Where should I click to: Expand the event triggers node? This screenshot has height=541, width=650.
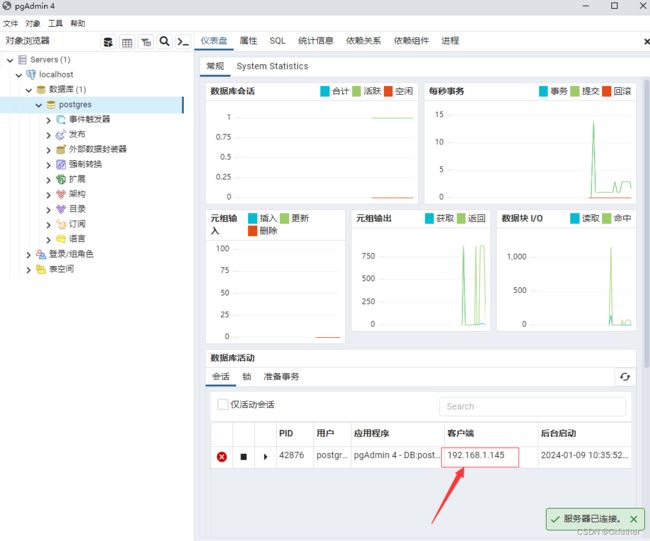click(x=49, y=120)
